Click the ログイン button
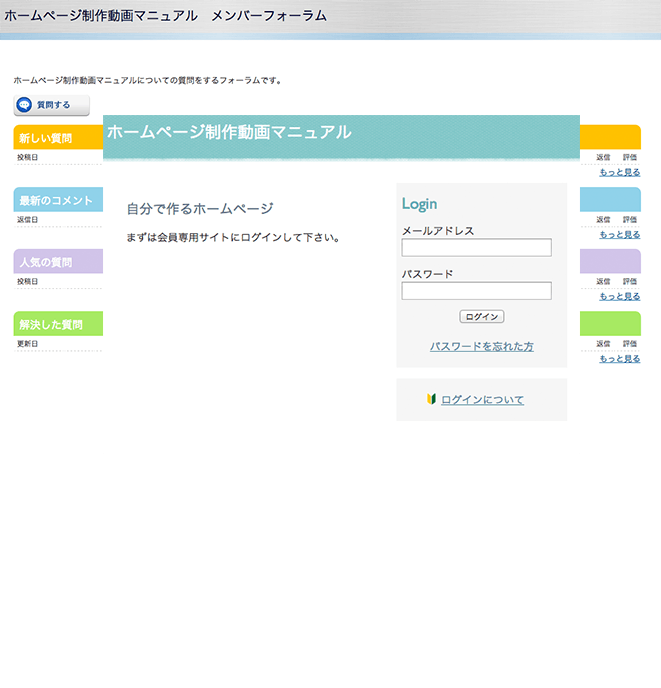The image size is (661, 688). 481,316
